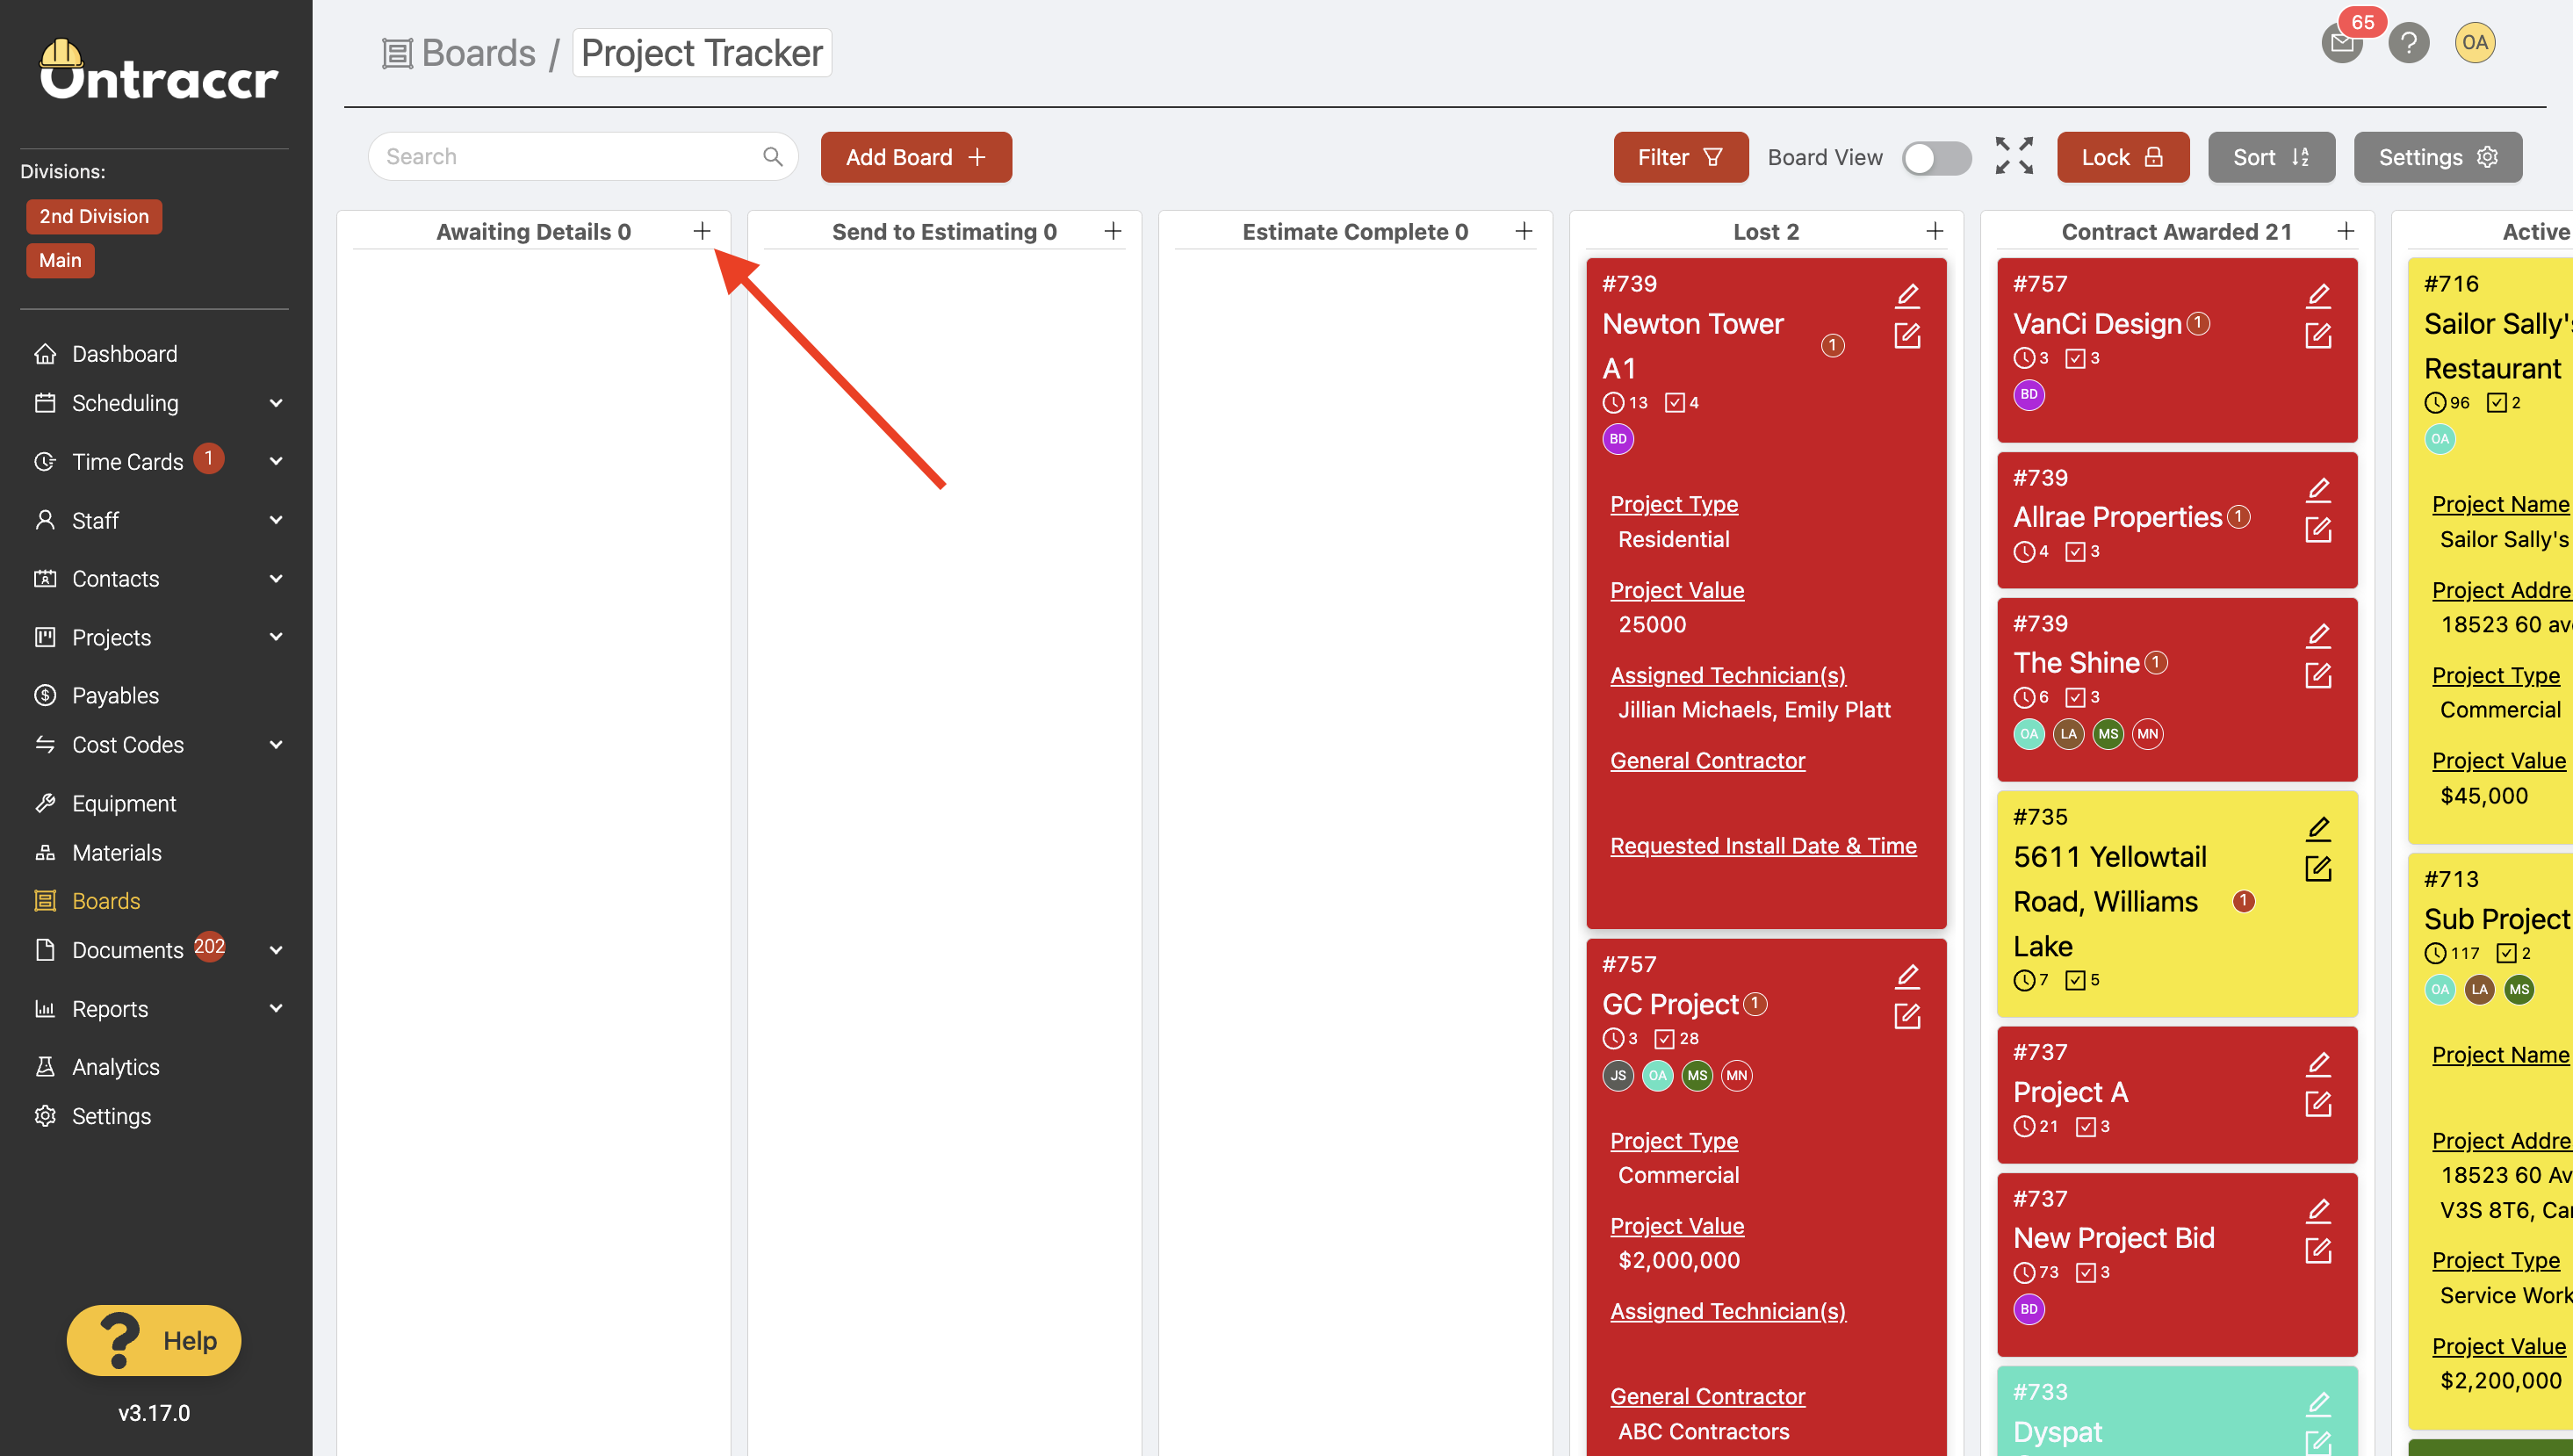Open the Filter button

pyautogui.click(x=1680, y=157)
